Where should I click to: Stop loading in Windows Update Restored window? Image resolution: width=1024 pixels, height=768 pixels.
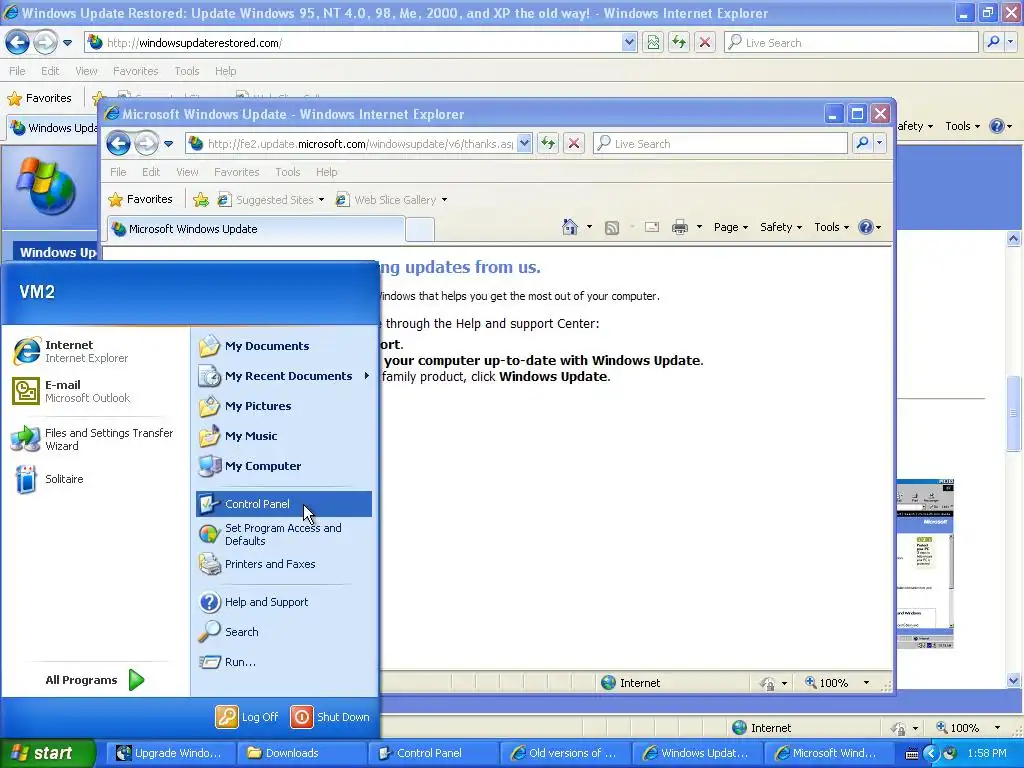click(705, 42)
